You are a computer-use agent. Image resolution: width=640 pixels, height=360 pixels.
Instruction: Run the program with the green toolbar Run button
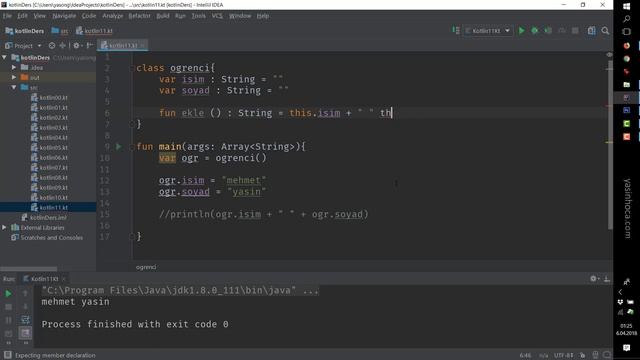coord(521,31)
